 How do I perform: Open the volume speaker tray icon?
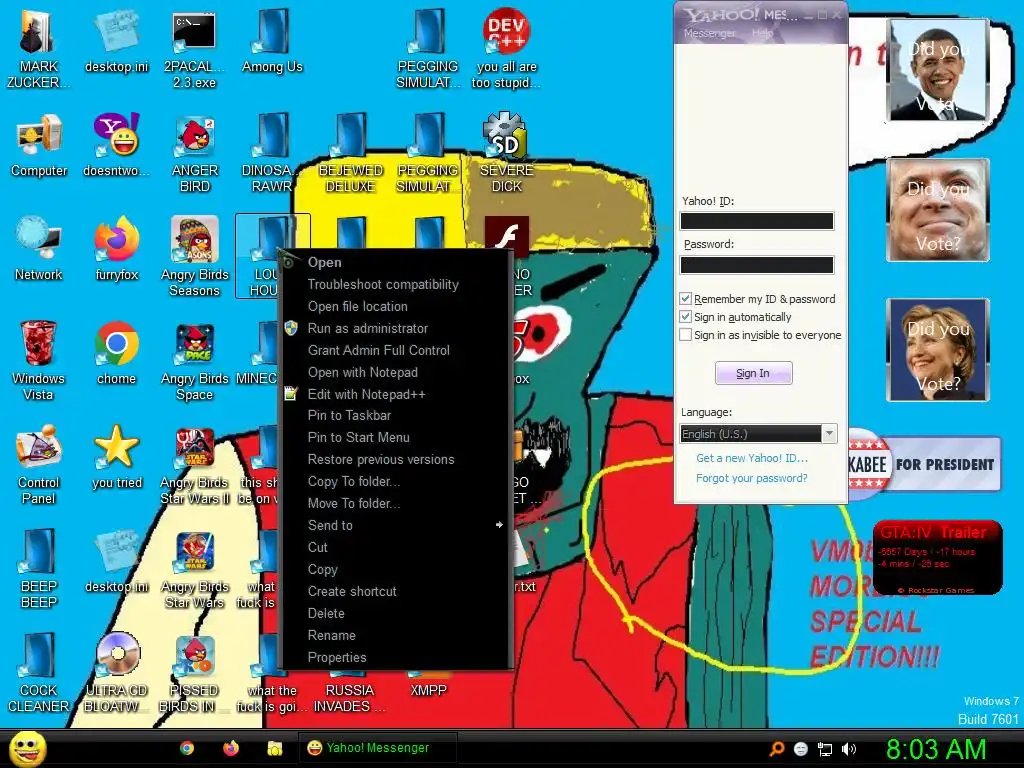[x=849, y=749]
